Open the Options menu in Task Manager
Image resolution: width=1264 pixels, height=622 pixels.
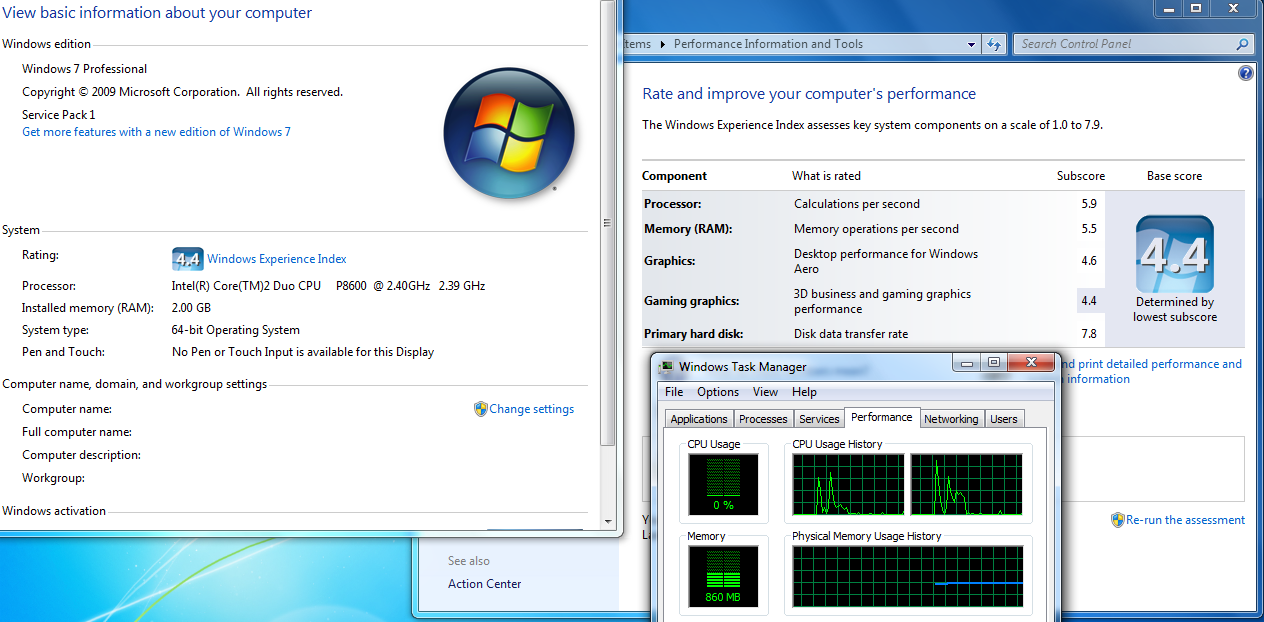(x=718, y=392)
